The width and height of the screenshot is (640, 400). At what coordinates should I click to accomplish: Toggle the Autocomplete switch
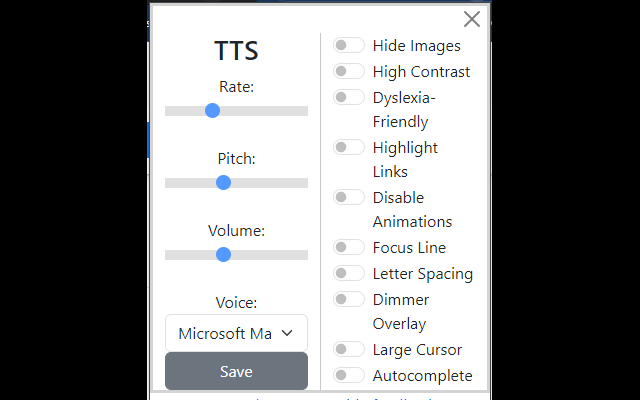[348, 375]
